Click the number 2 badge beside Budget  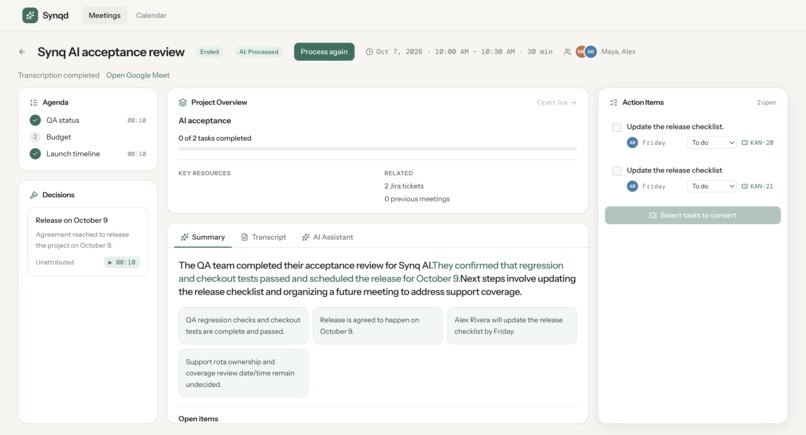point(35,137)
